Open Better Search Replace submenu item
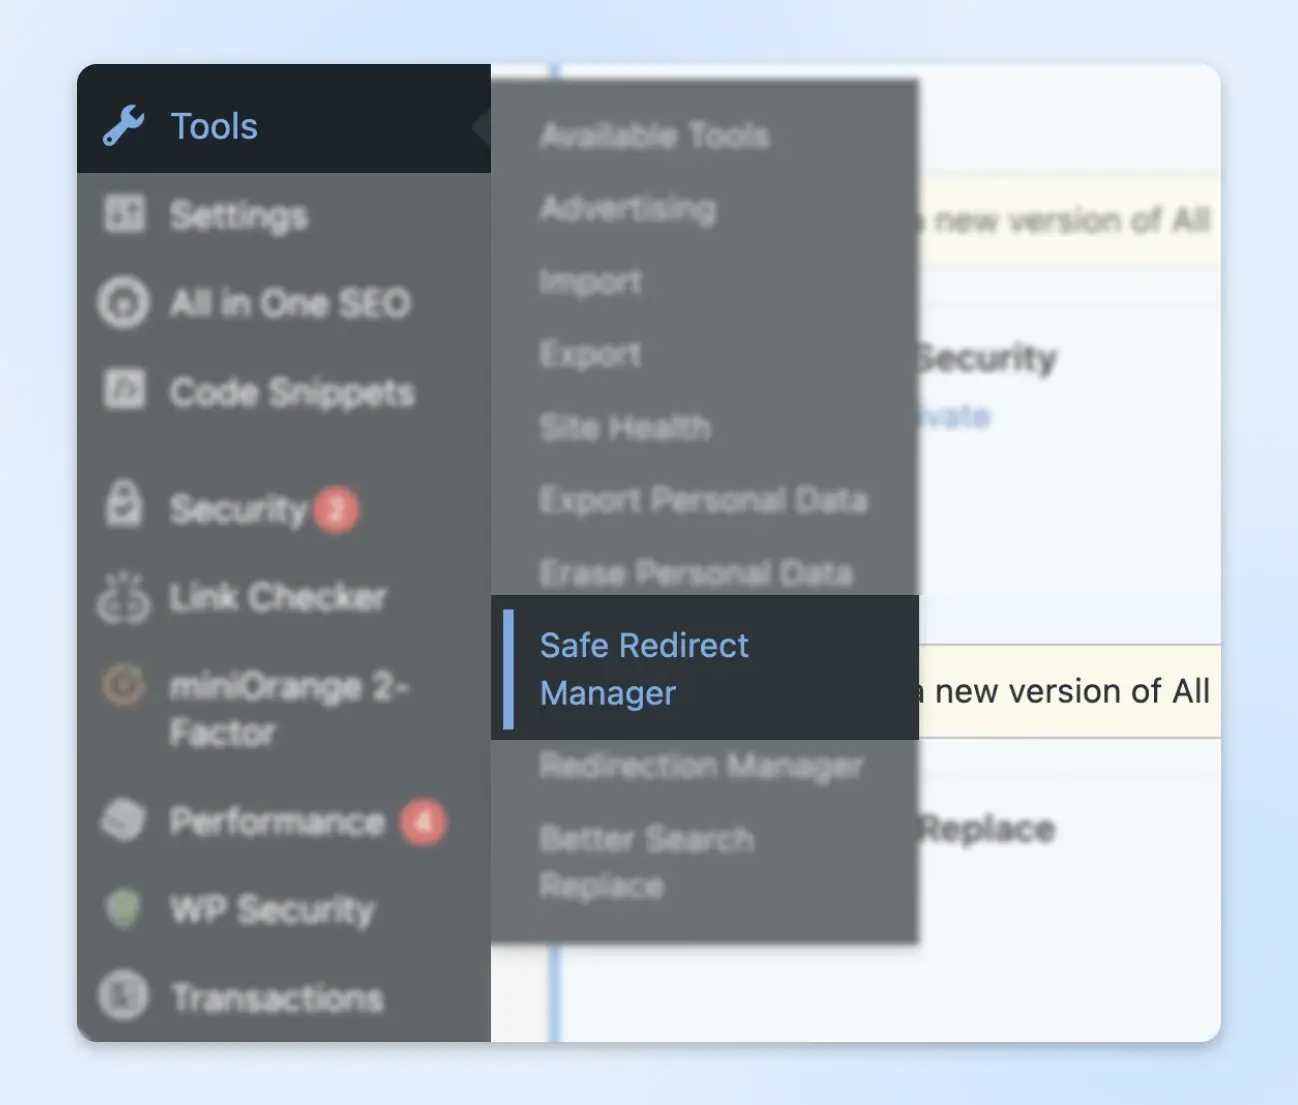This screenshot has height=1105, width=1298. pos(646,862)
